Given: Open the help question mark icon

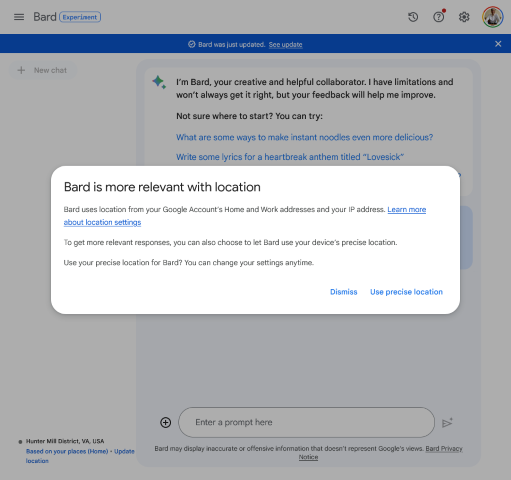Looking at the screenshot, I should pos(439,17).
